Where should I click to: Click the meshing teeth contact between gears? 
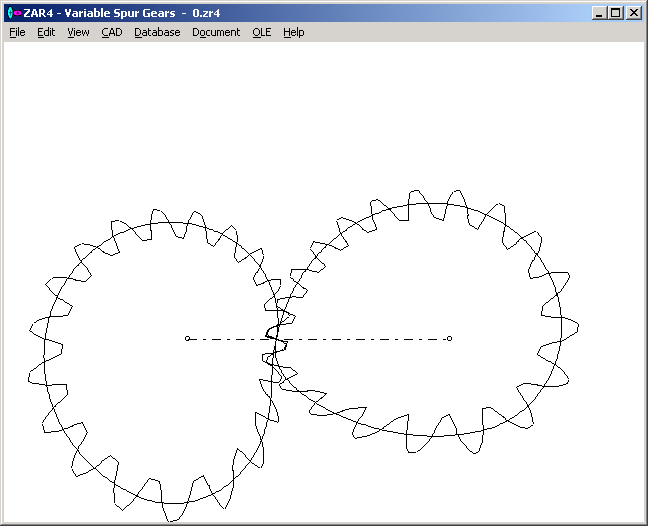tap(275, 339)
